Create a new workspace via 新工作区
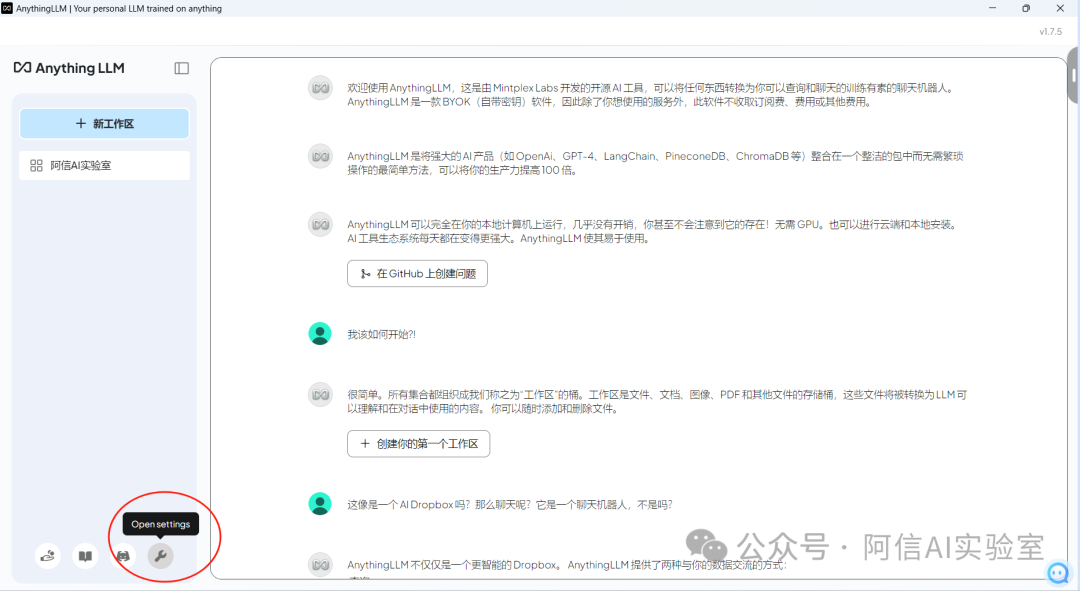The height and width of the screenshot is (591, 1080). (x=104, y=123)
